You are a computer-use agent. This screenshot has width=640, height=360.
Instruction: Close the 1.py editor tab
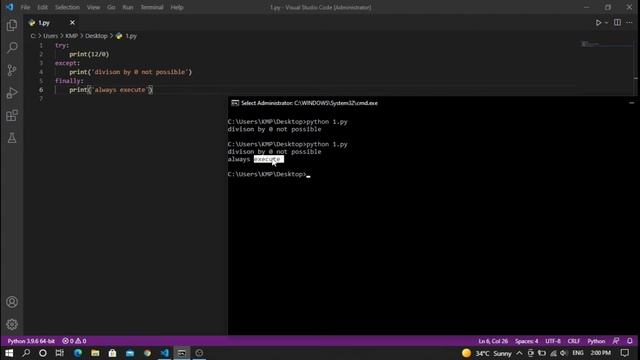coord(72,23)
